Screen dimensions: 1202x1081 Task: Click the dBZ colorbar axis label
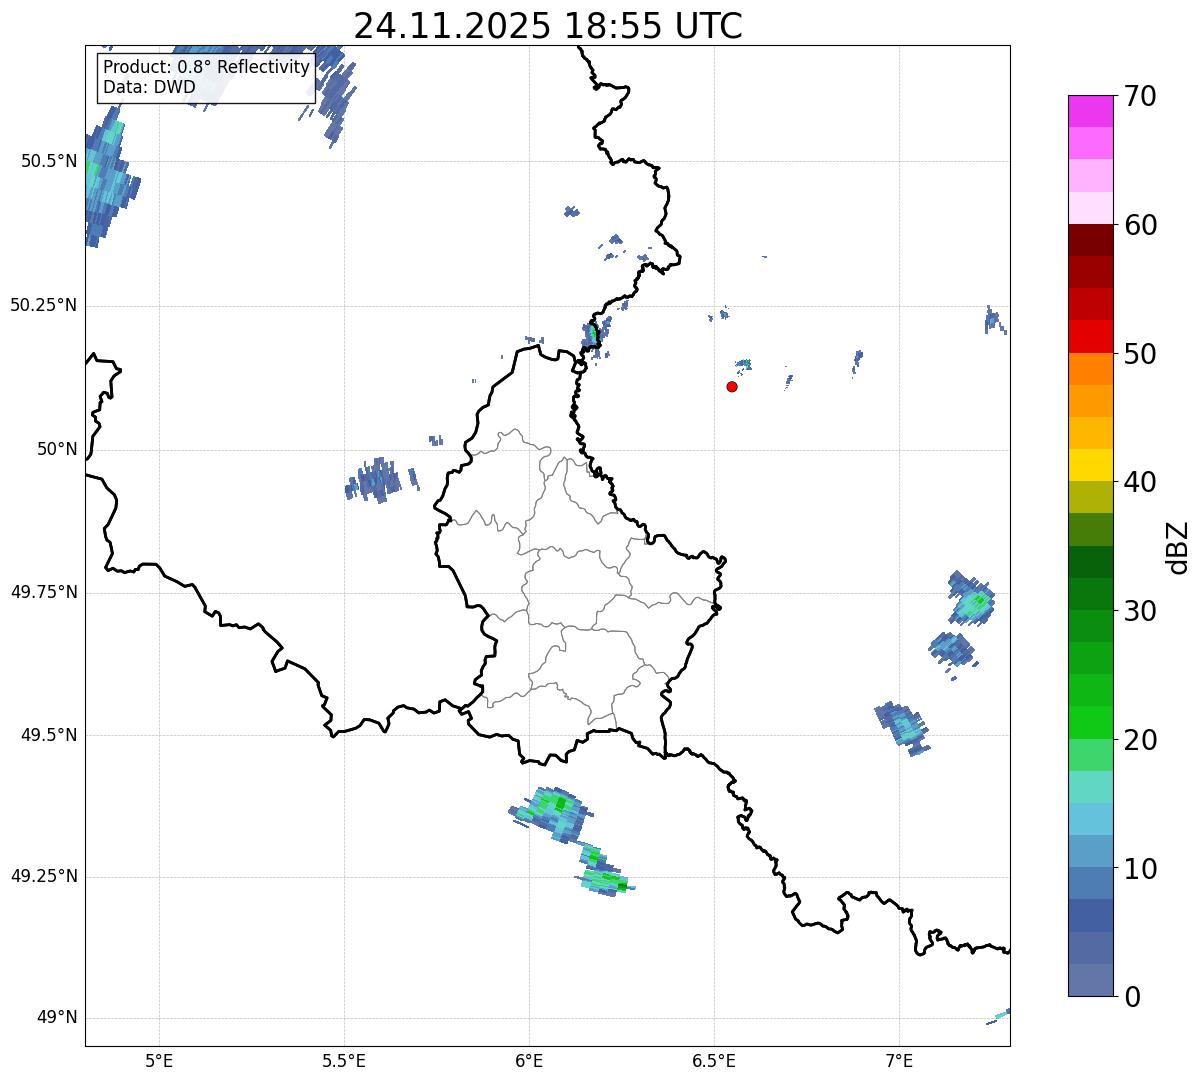(1178, 547)
